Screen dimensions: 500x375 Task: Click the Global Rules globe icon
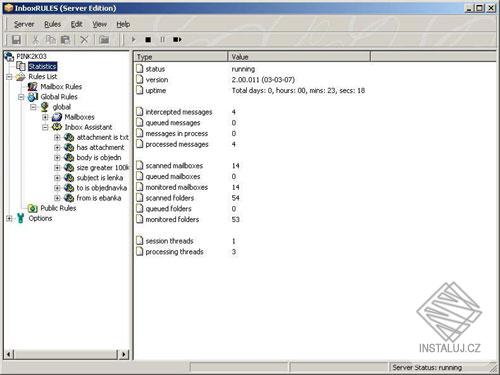33,97
